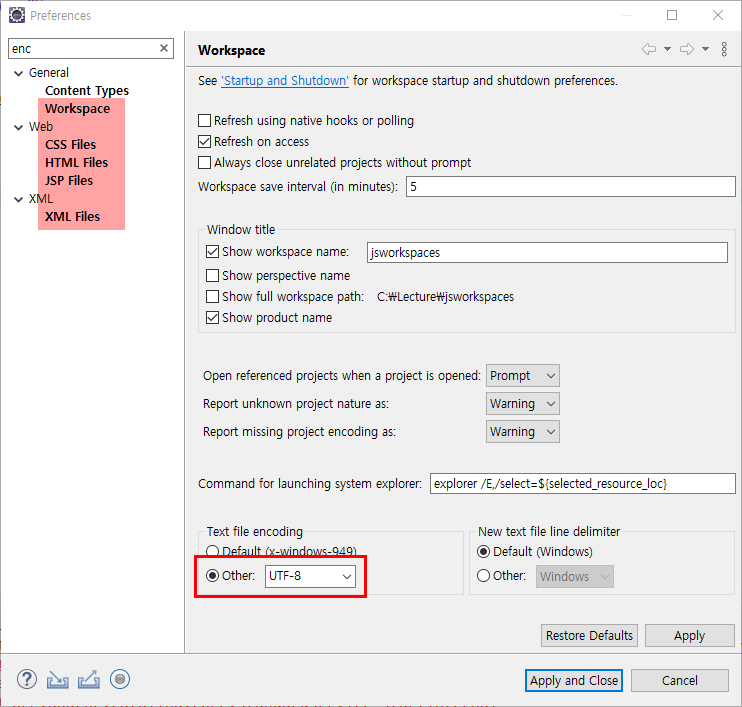The width and height of the screenshot is (742, 707).
Task: Collapse the Web tree node
Action: [18, 127]
